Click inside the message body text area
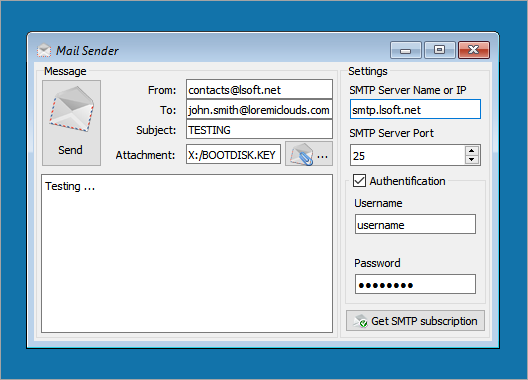This screenshot has width=528, height=380. [x=187, y=253]
